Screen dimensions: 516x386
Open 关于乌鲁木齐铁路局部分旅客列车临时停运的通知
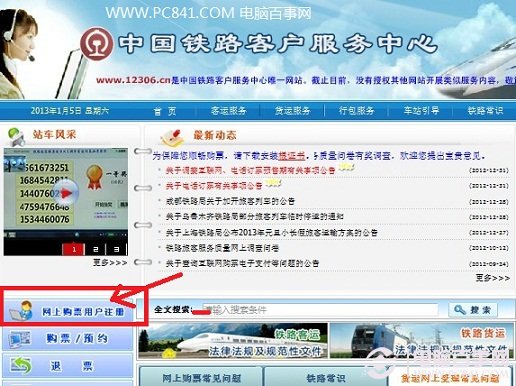(255, 217)
